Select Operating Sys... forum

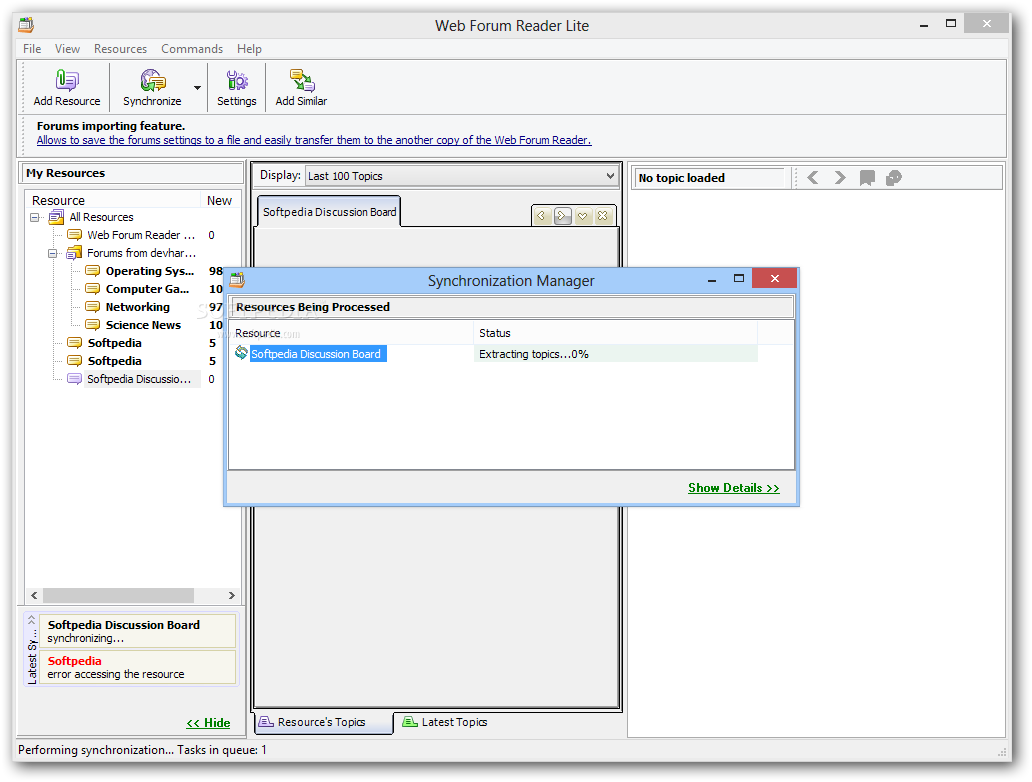point(149,271)
